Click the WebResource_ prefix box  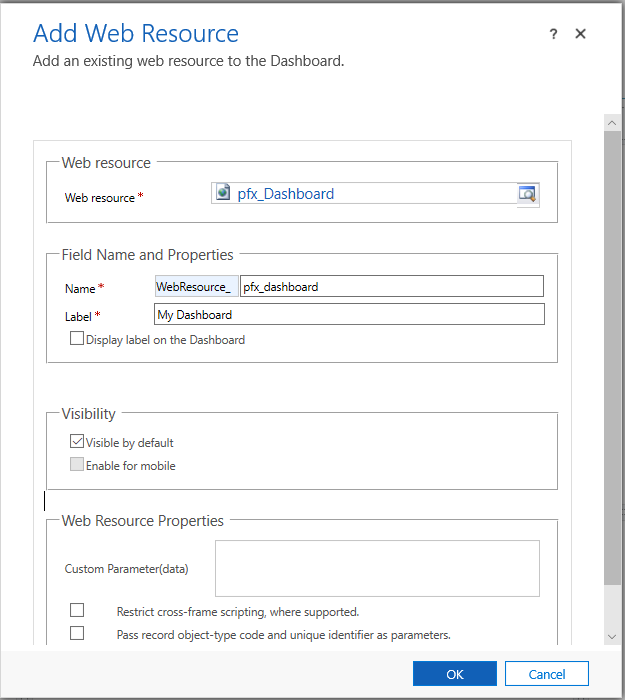pyautogui.click(x=196, y=287)
